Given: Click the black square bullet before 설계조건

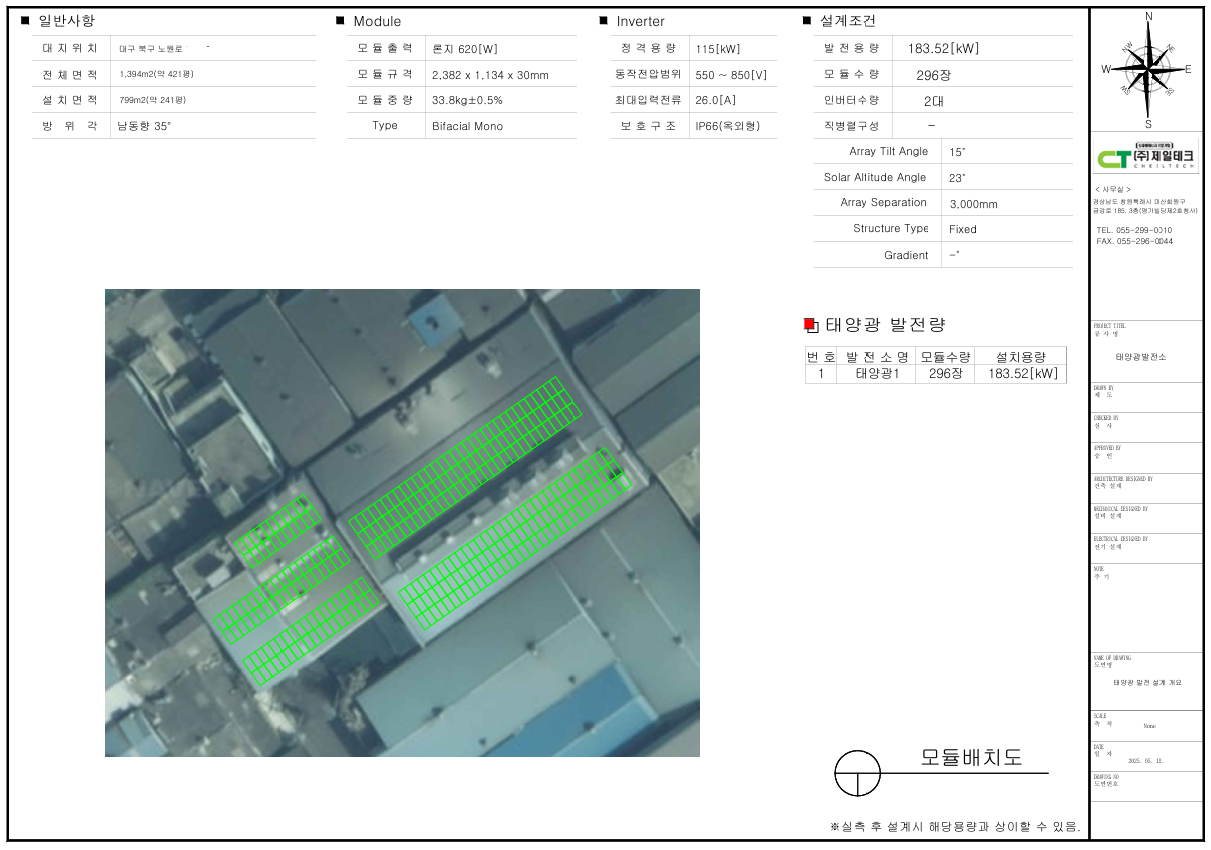Looking at the screenshot, I should (807, 21).
